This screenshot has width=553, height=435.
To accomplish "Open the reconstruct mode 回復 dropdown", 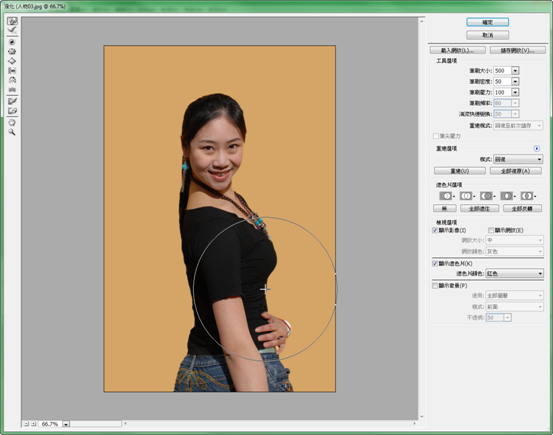I will tap(518, 159).
